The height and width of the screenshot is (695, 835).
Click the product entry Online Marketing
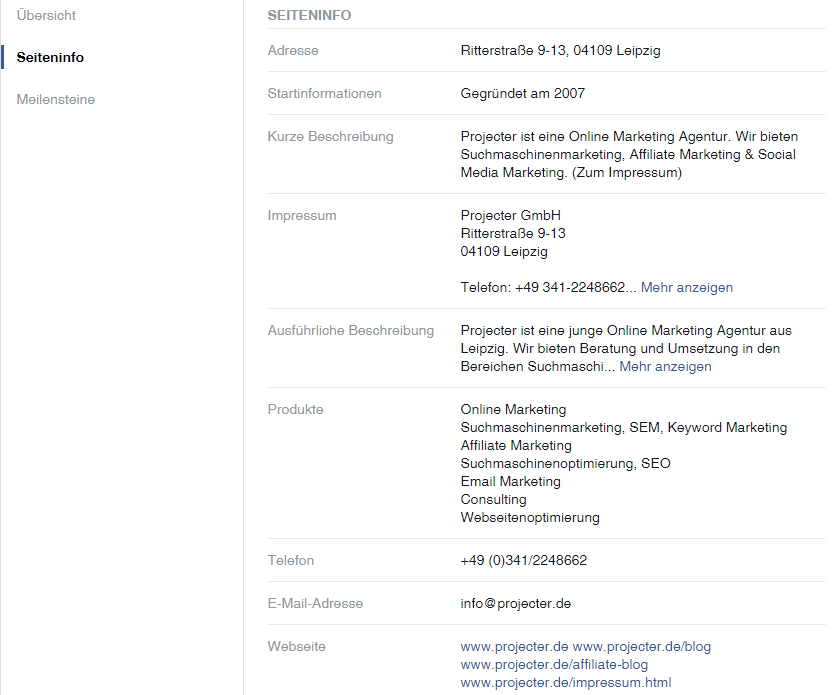tap(513, 410)
